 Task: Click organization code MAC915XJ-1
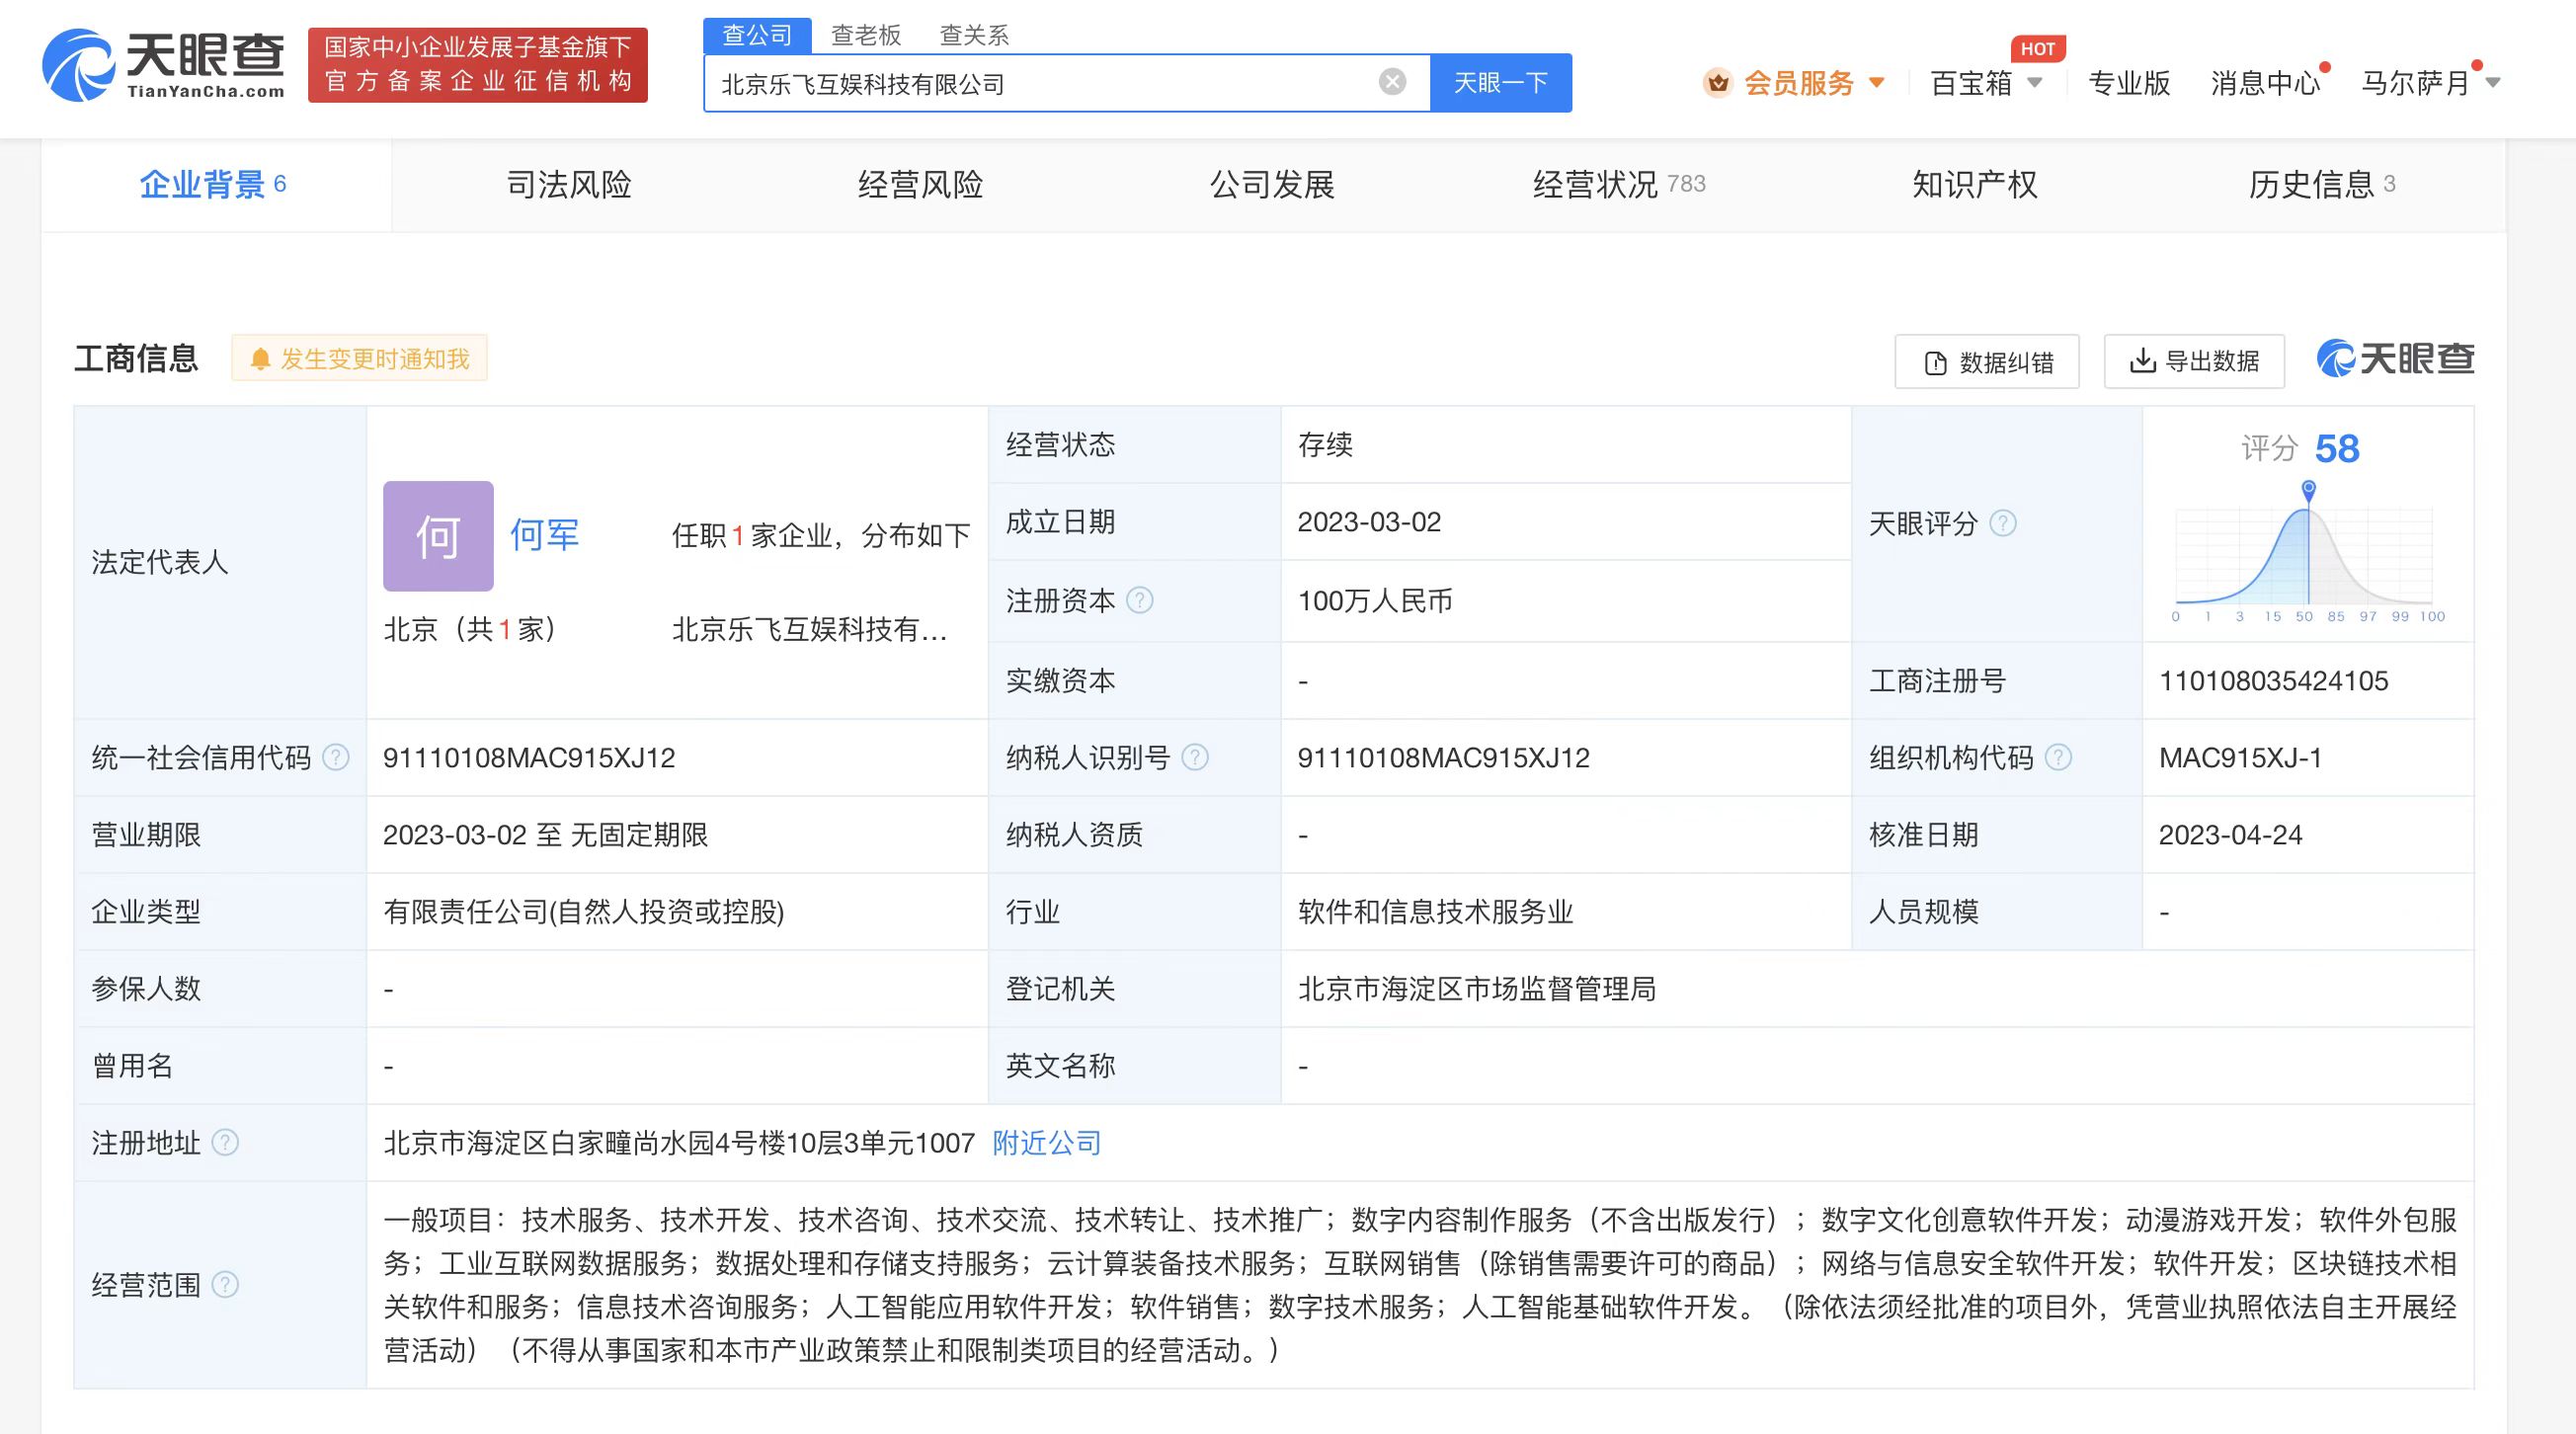[x=2240, y=758]
